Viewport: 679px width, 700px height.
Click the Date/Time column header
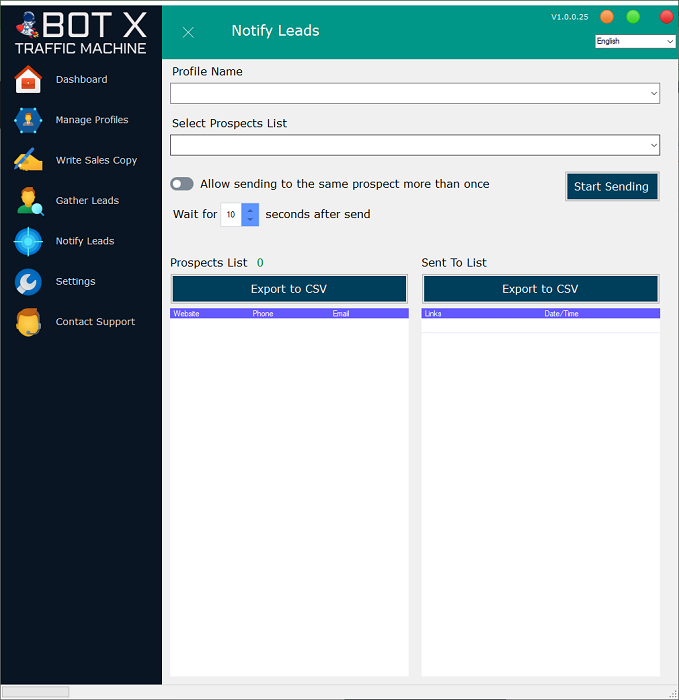click(561, 313)
